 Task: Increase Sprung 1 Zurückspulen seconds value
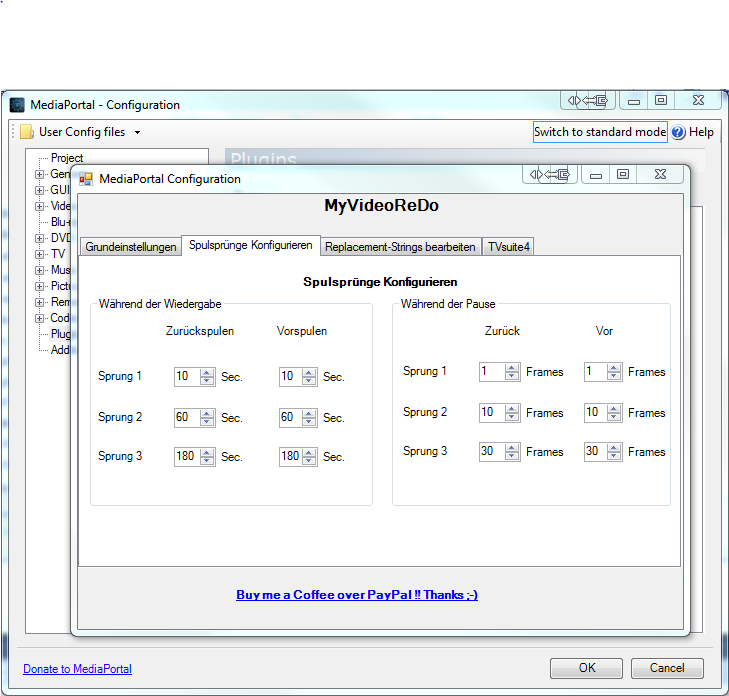pyautogui.click(x=207, y=372)
